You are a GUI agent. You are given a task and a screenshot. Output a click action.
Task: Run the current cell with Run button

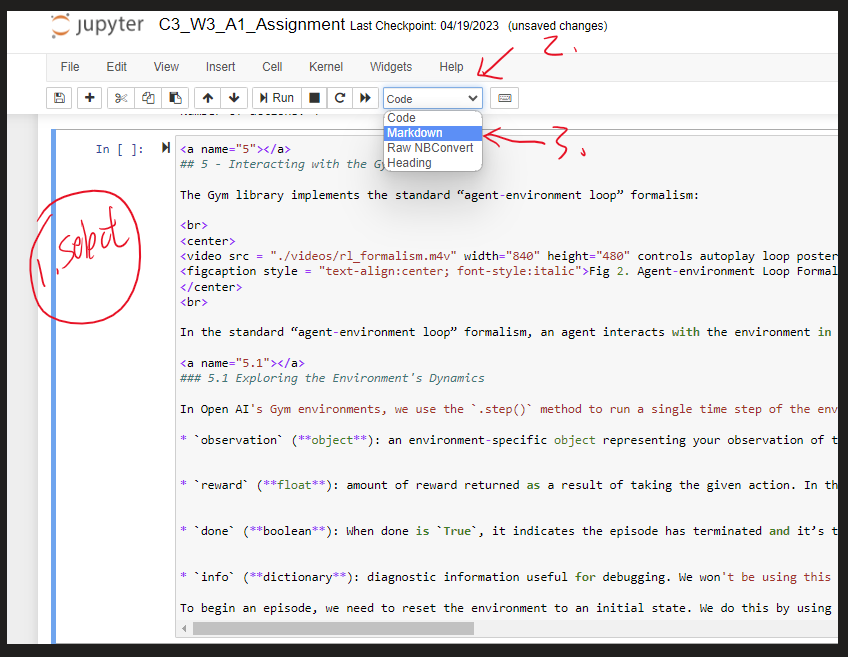coord(276,97)
